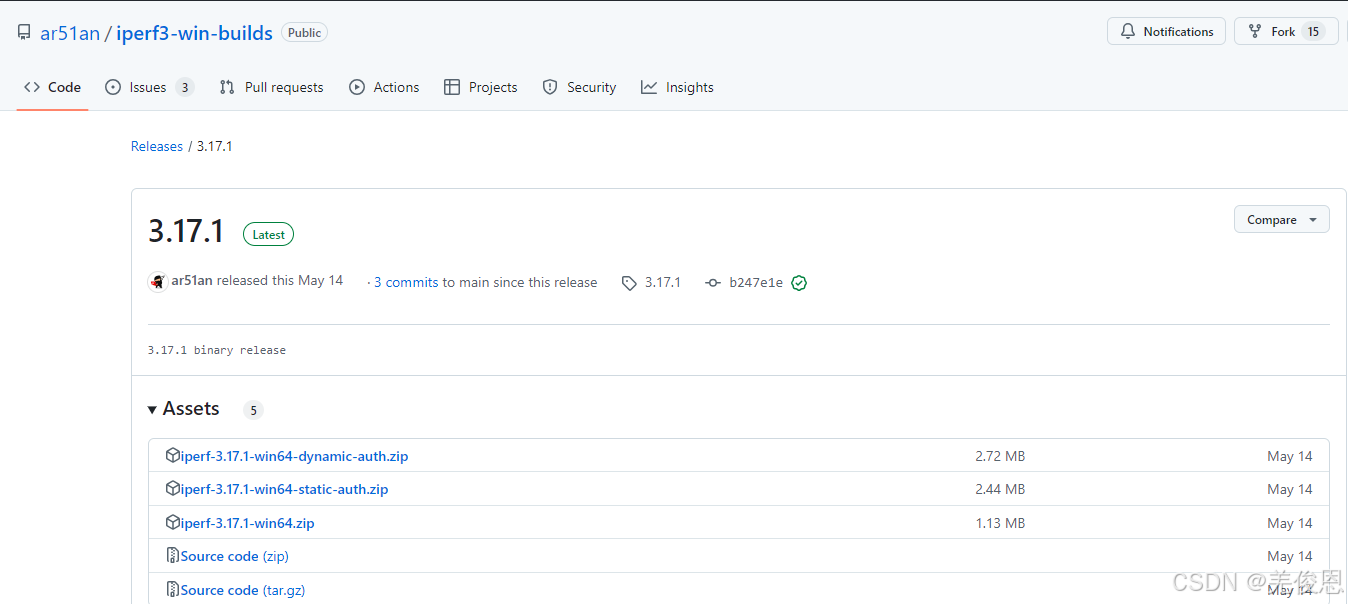1348x604 pixels.
Task: Click the green verified check icon
Action: (799, 283)
